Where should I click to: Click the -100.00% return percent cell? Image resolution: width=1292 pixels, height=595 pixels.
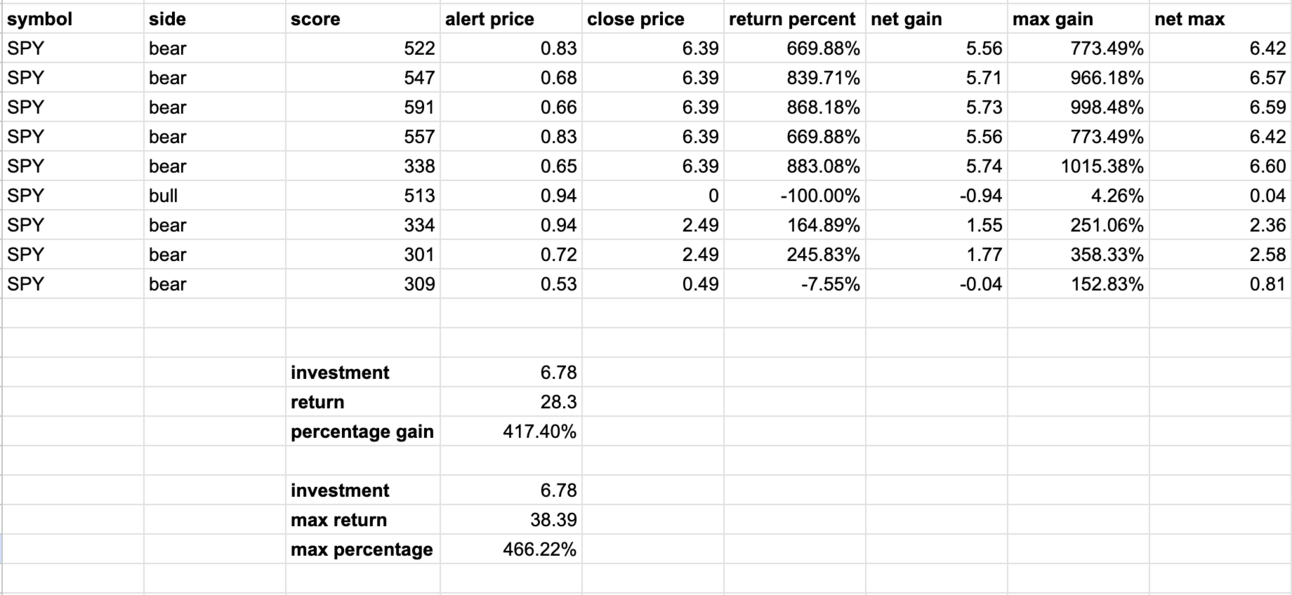point(794,195)
